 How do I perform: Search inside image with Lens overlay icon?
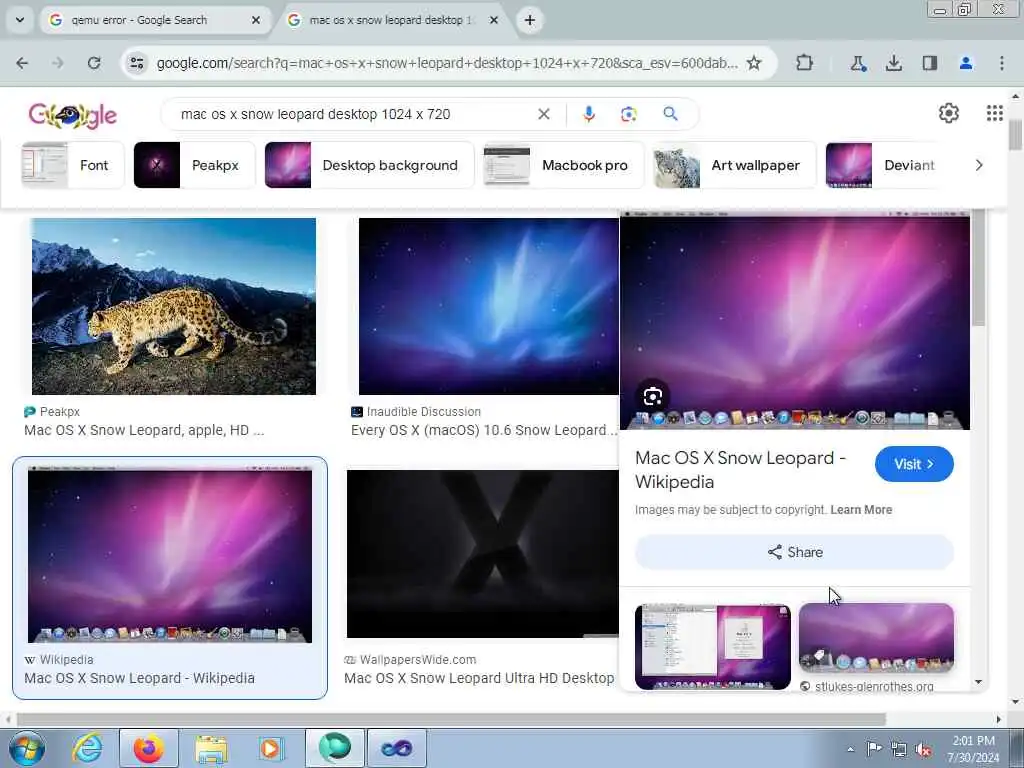click(652, 396)
